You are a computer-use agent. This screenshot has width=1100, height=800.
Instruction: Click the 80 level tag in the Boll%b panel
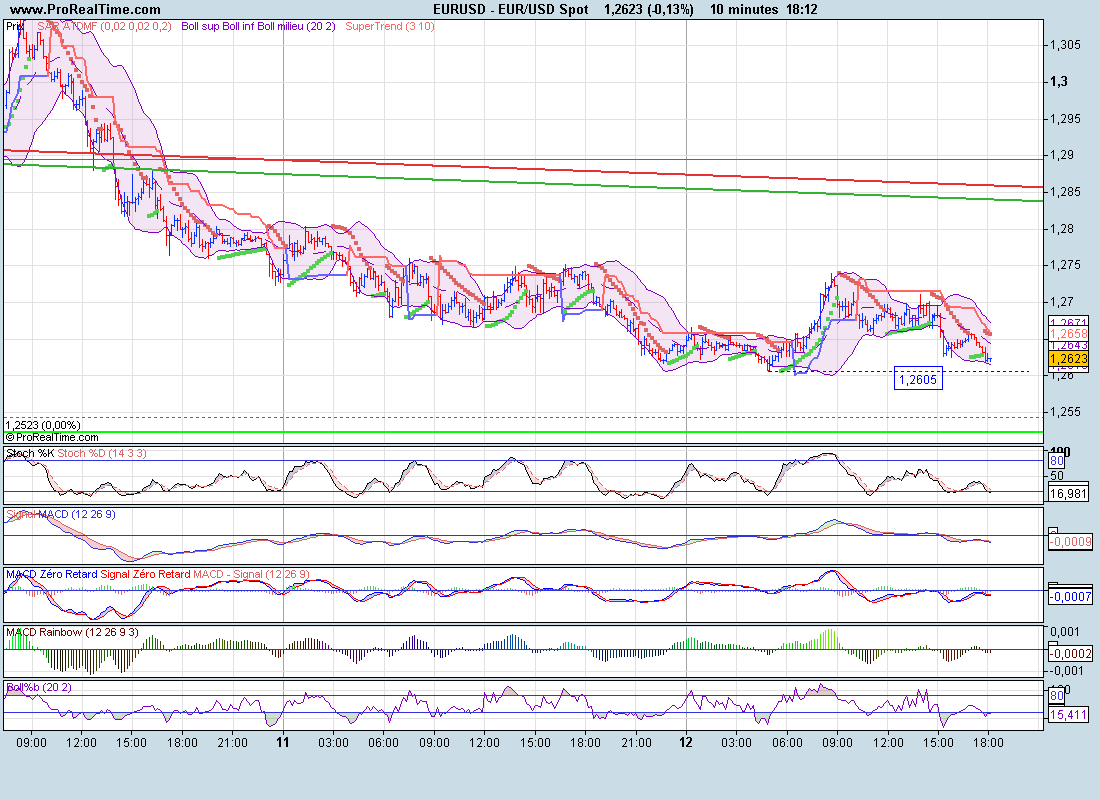[x=1057, y=696]
